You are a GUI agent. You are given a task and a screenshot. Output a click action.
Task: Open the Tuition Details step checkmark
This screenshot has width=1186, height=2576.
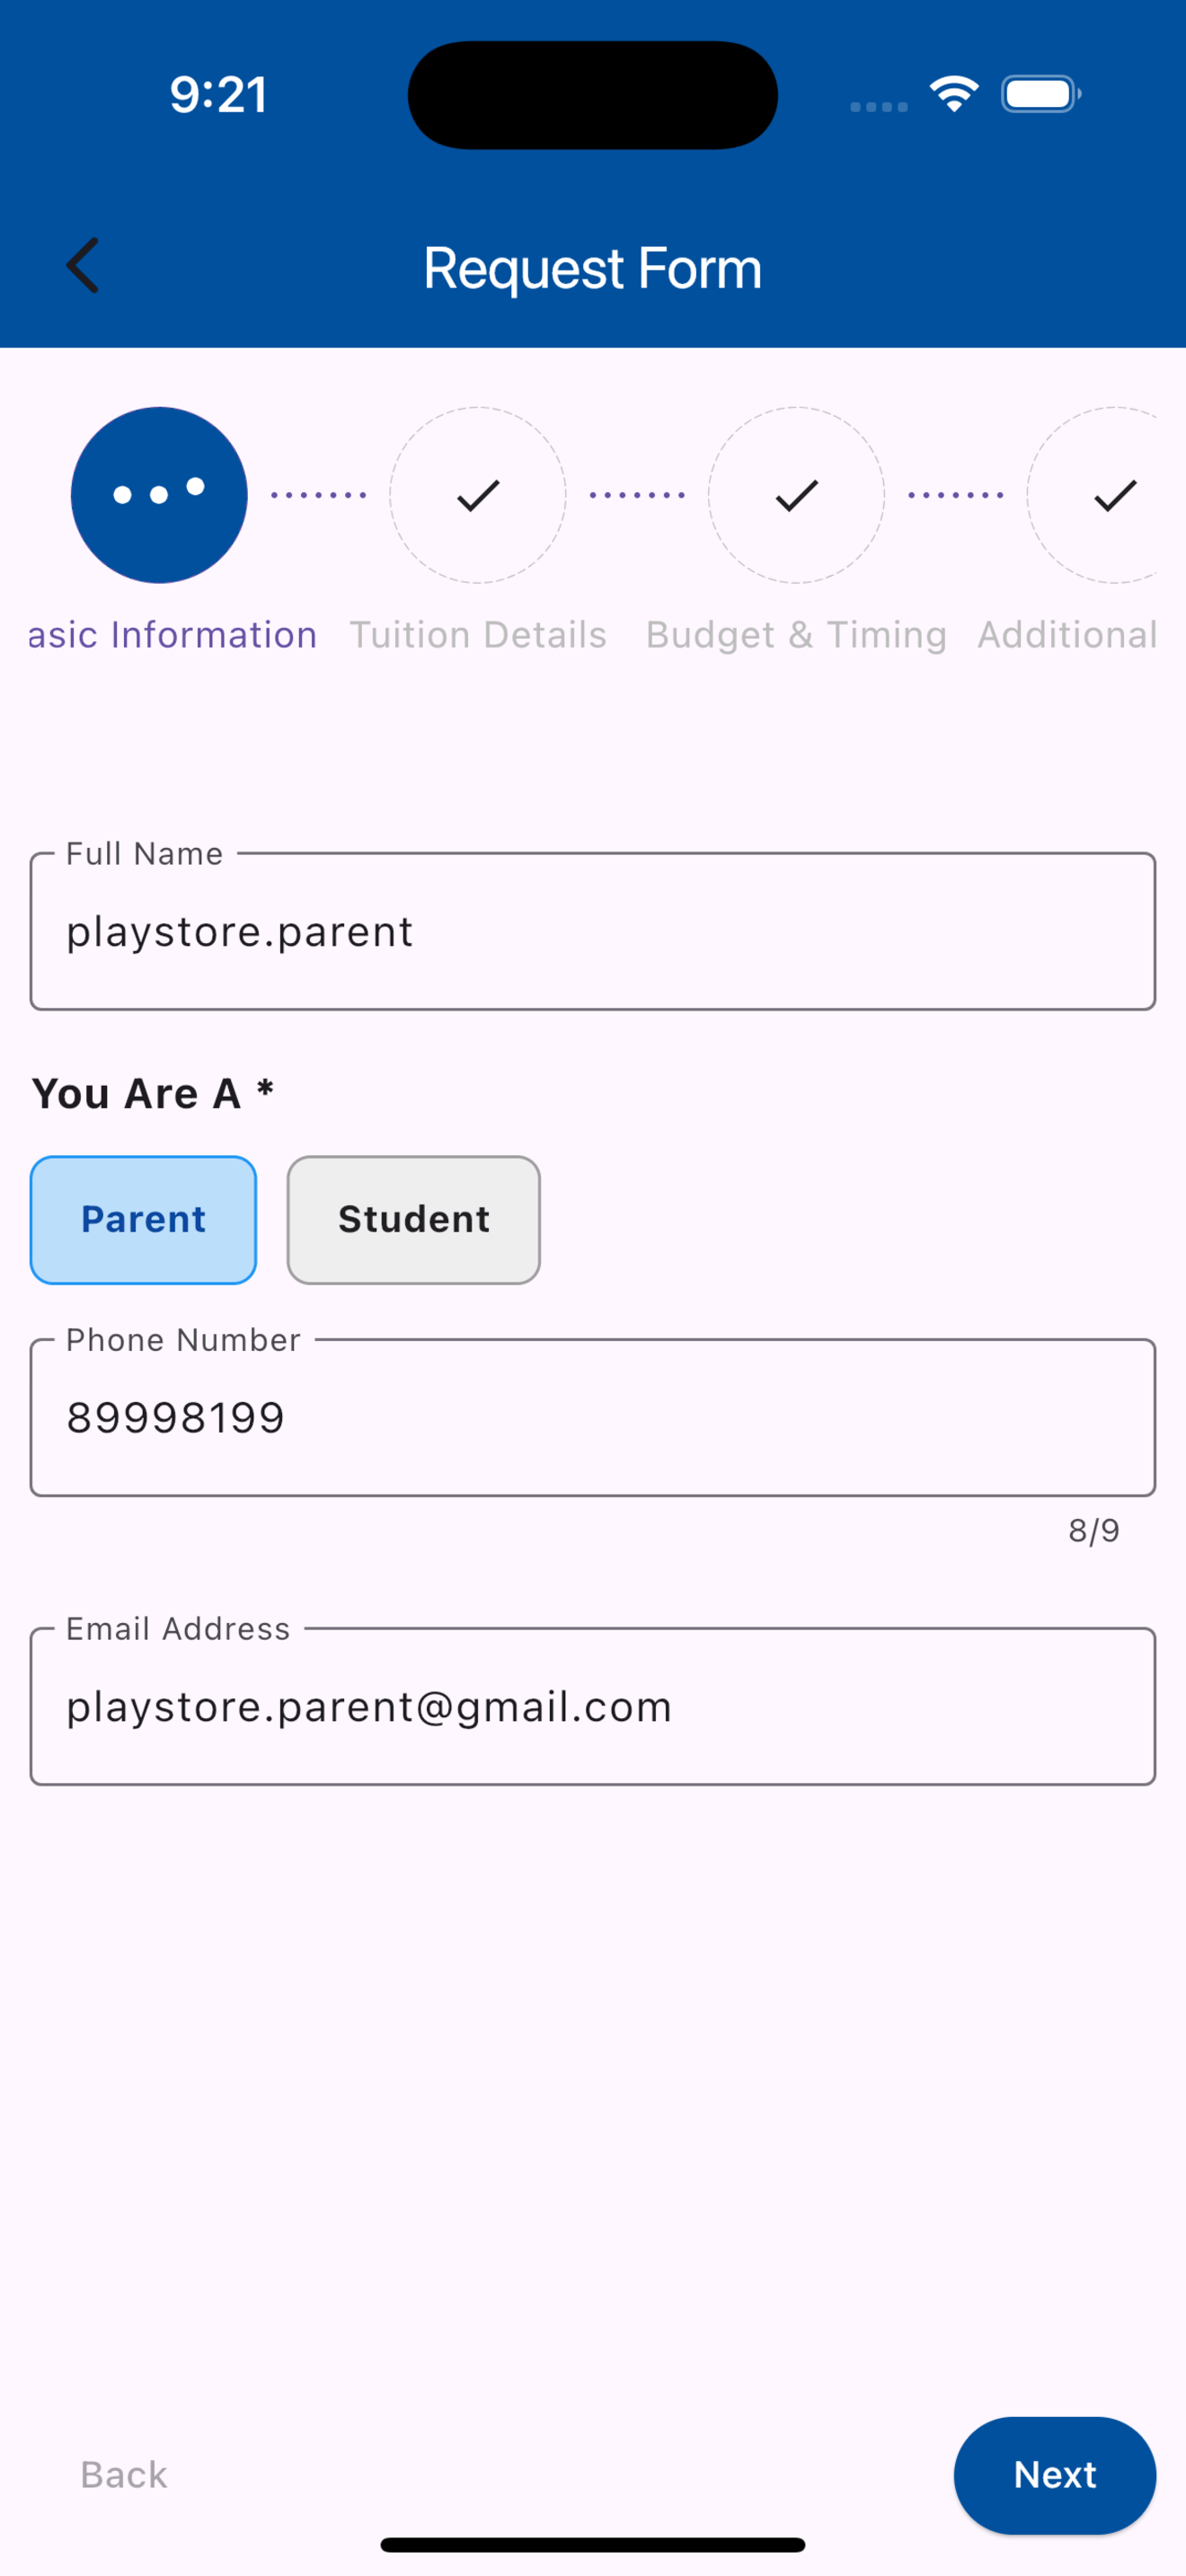[x=478, y=495]
